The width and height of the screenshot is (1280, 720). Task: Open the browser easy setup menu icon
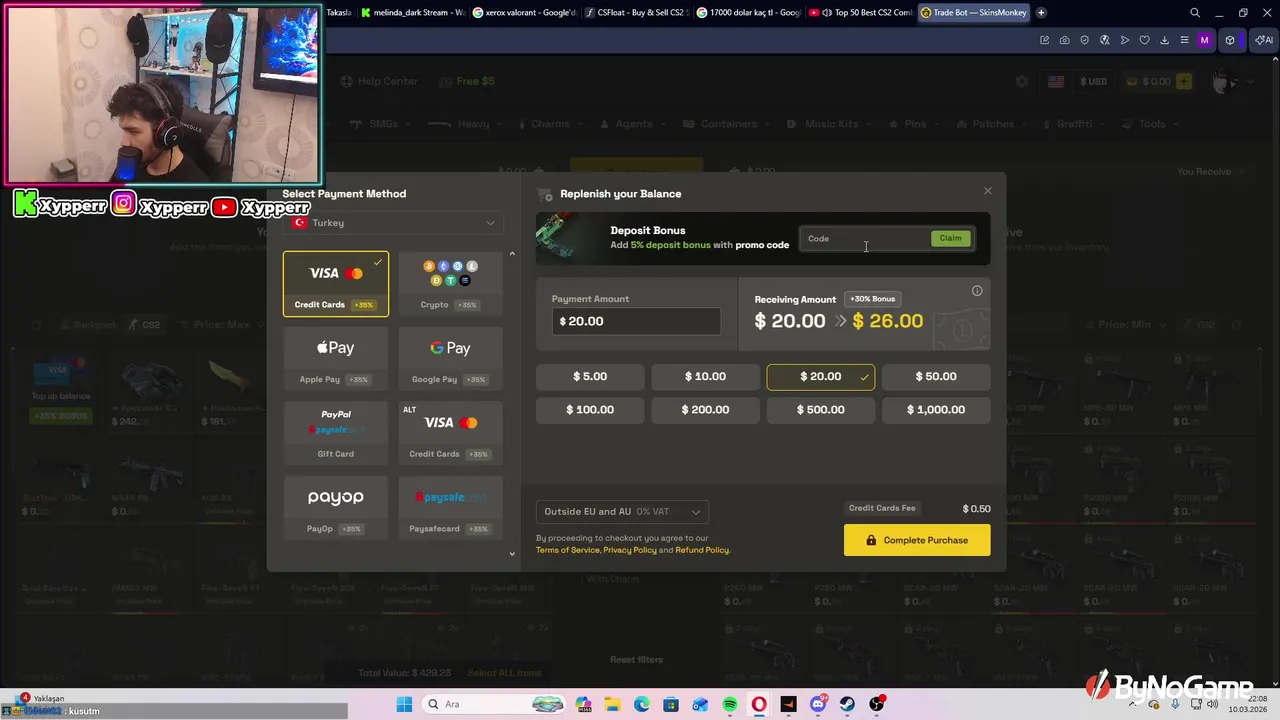pos(1185,40)
